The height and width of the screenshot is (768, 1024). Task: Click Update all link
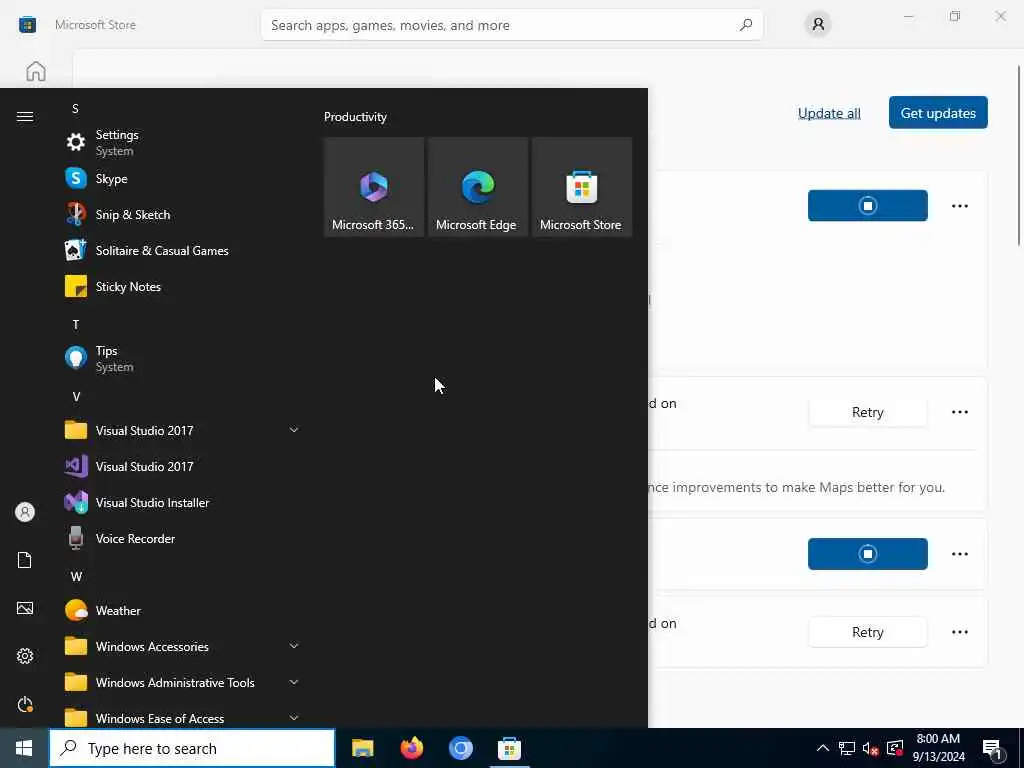click(829, 113)
